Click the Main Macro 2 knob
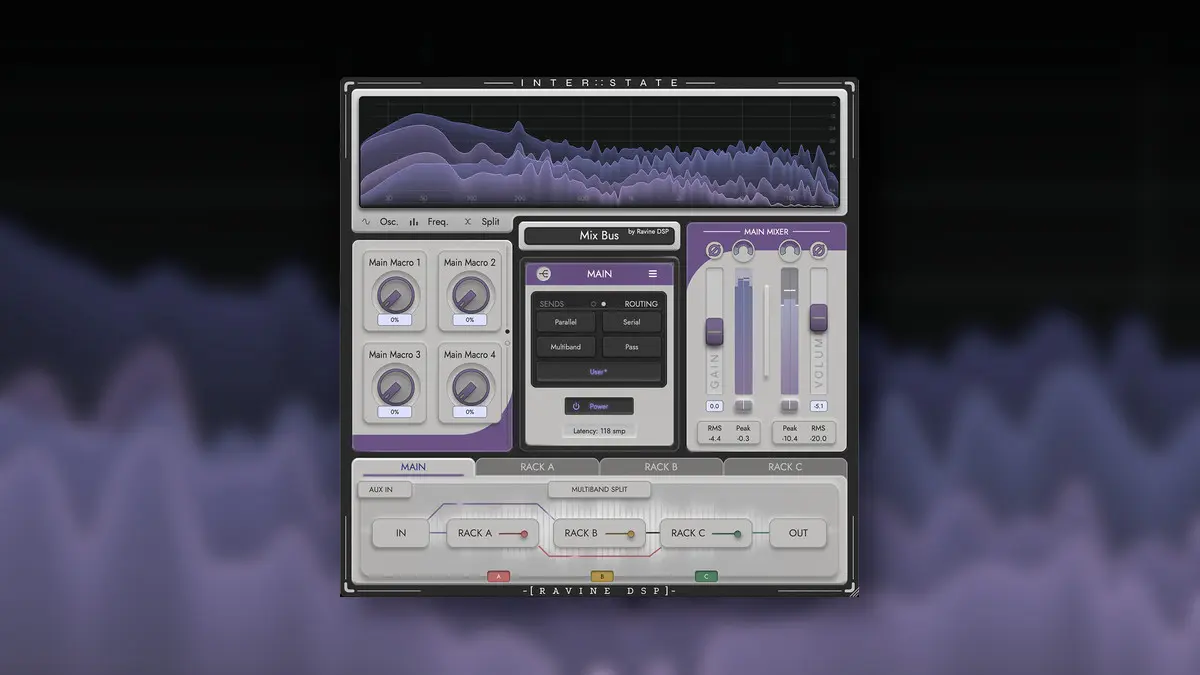Viewport: 1200px width, 675px height. click(x=470, y=294)
